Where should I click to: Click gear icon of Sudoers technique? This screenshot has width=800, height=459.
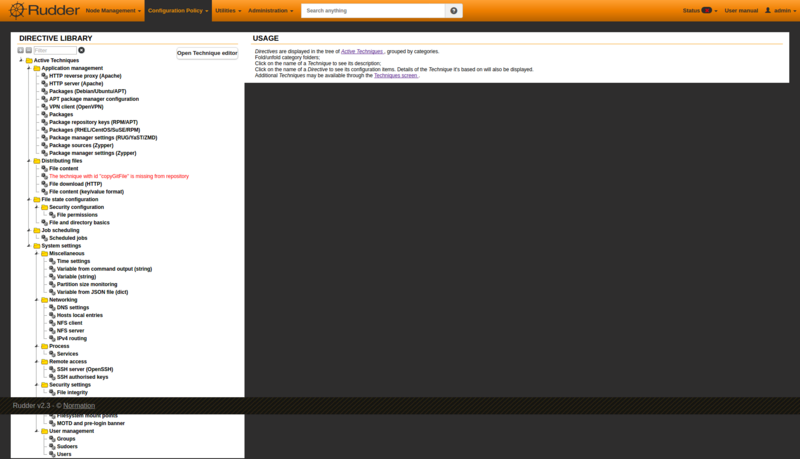tap(52, 446)
